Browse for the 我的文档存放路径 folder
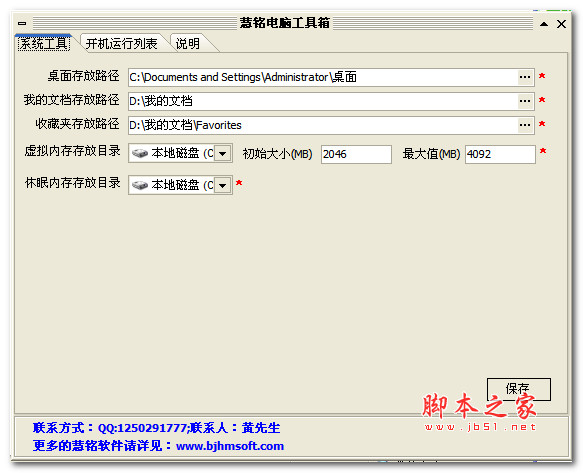The height and width of the screenshot is (473, 583). [525, 101]
